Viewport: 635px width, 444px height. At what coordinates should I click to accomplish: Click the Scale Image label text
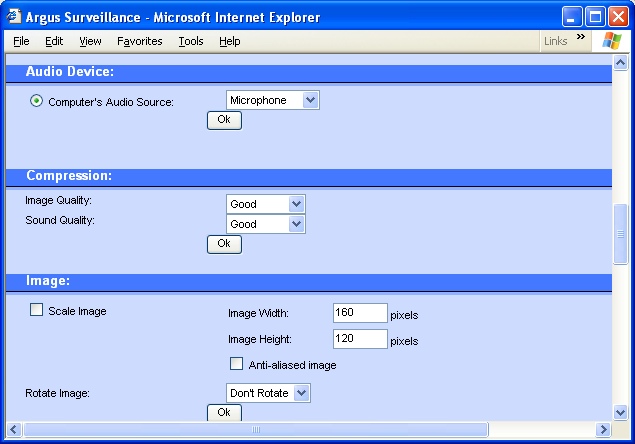coord(77,311)
